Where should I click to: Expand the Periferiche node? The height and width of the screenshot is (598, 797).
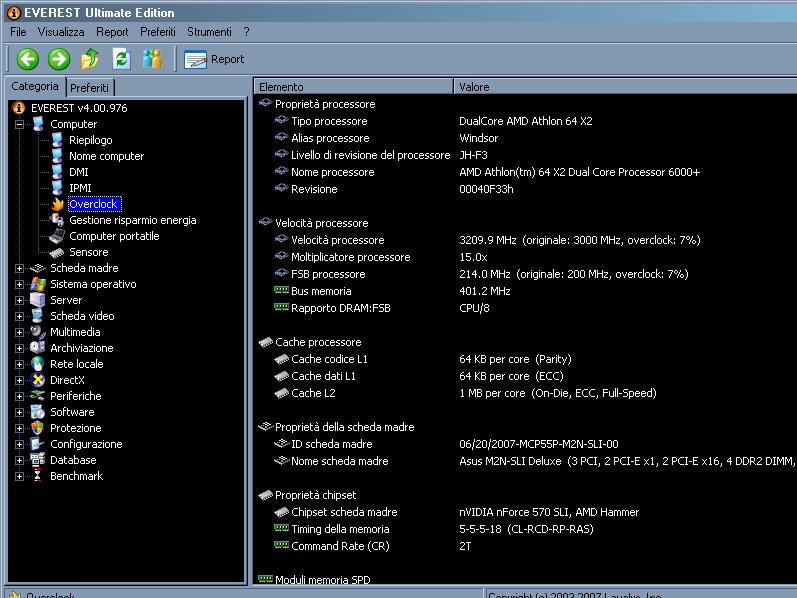pos(19,396)
